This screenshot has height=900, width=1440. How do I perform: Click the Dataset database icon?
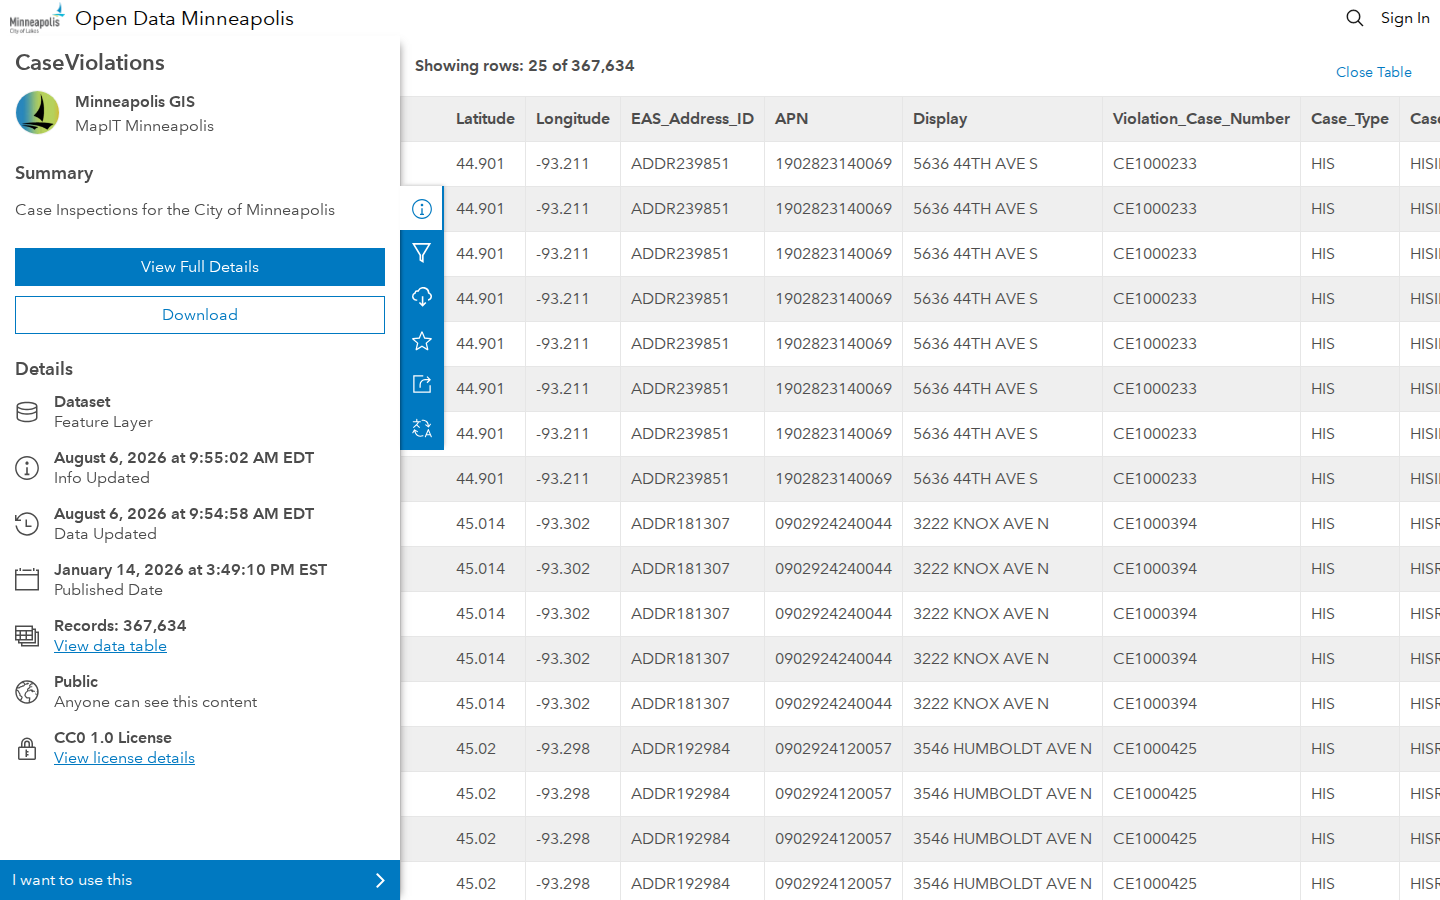click(x=27, y=412)
